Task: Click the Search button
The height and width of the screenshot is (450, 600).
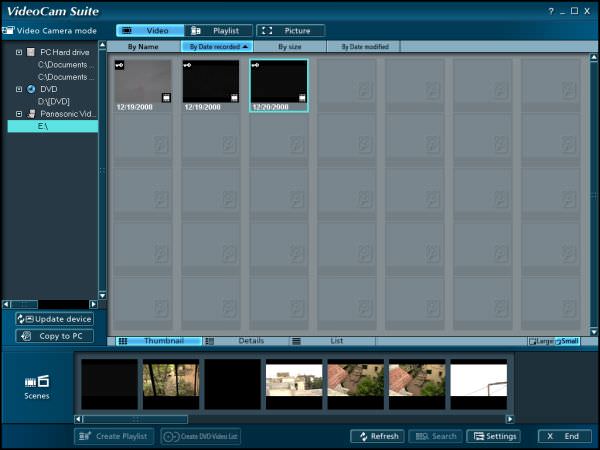Action: (x=435, y=436)
